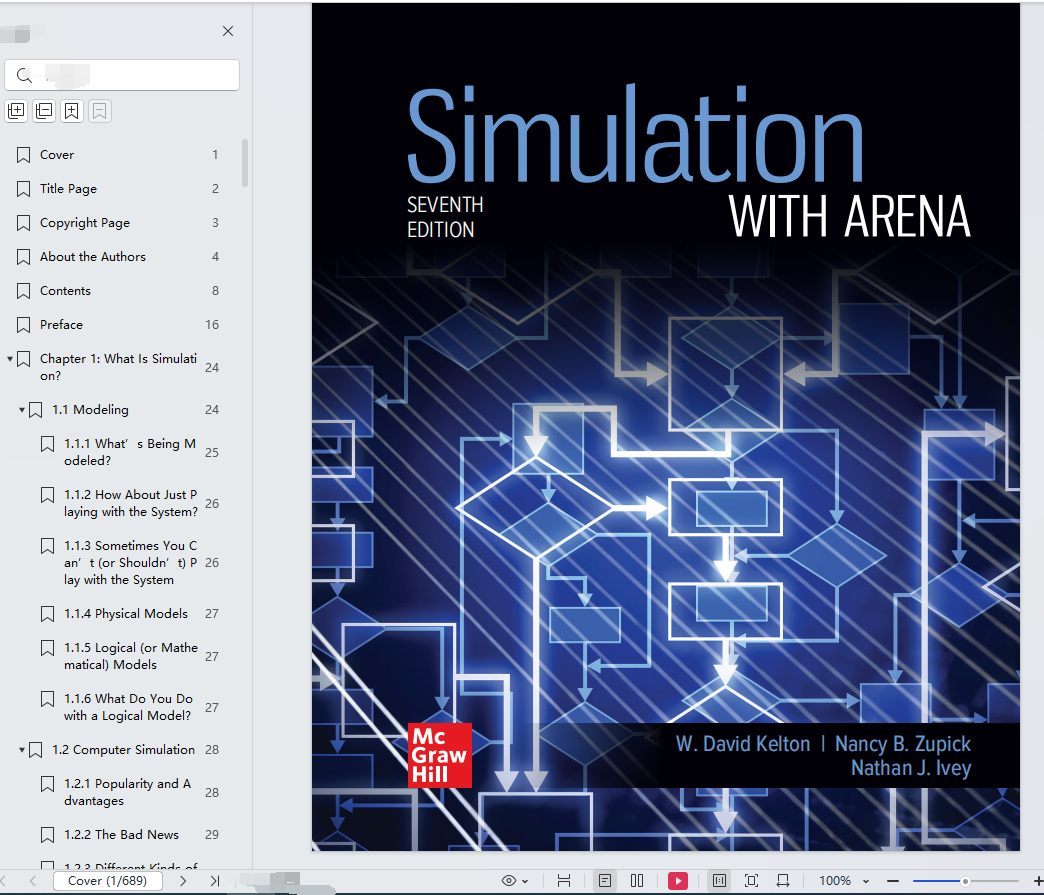This screenshot has width=1044, height=895.
Task: Focus the bookmark search field
Action: [122, 75]
